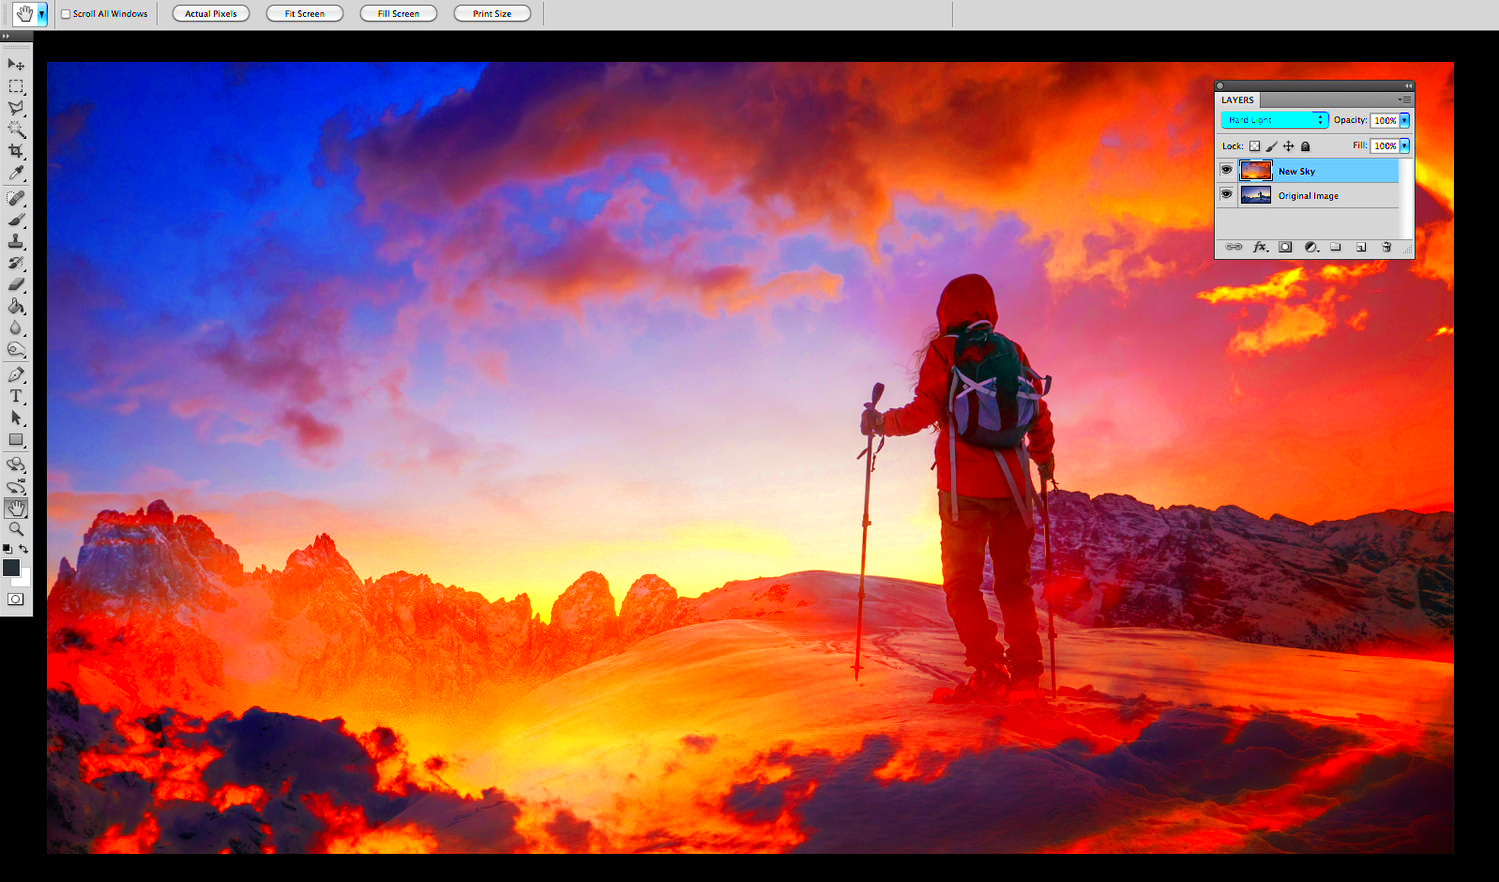Select the Rectangle shape tool
This screenshot has height=882, width=1499.
tap(16, 440)
